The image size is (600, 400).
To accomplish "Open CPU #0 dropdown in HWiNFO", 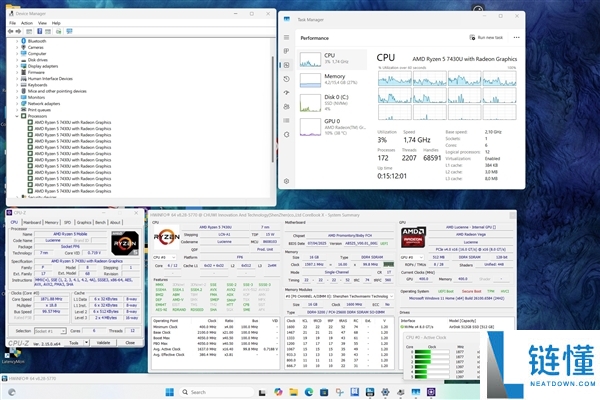I will click(x=164, y=257).
